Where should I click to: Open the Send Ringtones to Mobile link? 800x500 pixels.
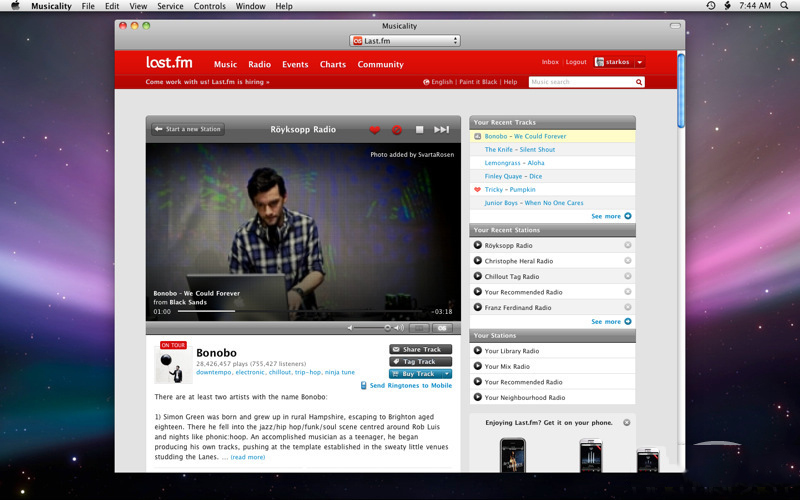[411, 386]
